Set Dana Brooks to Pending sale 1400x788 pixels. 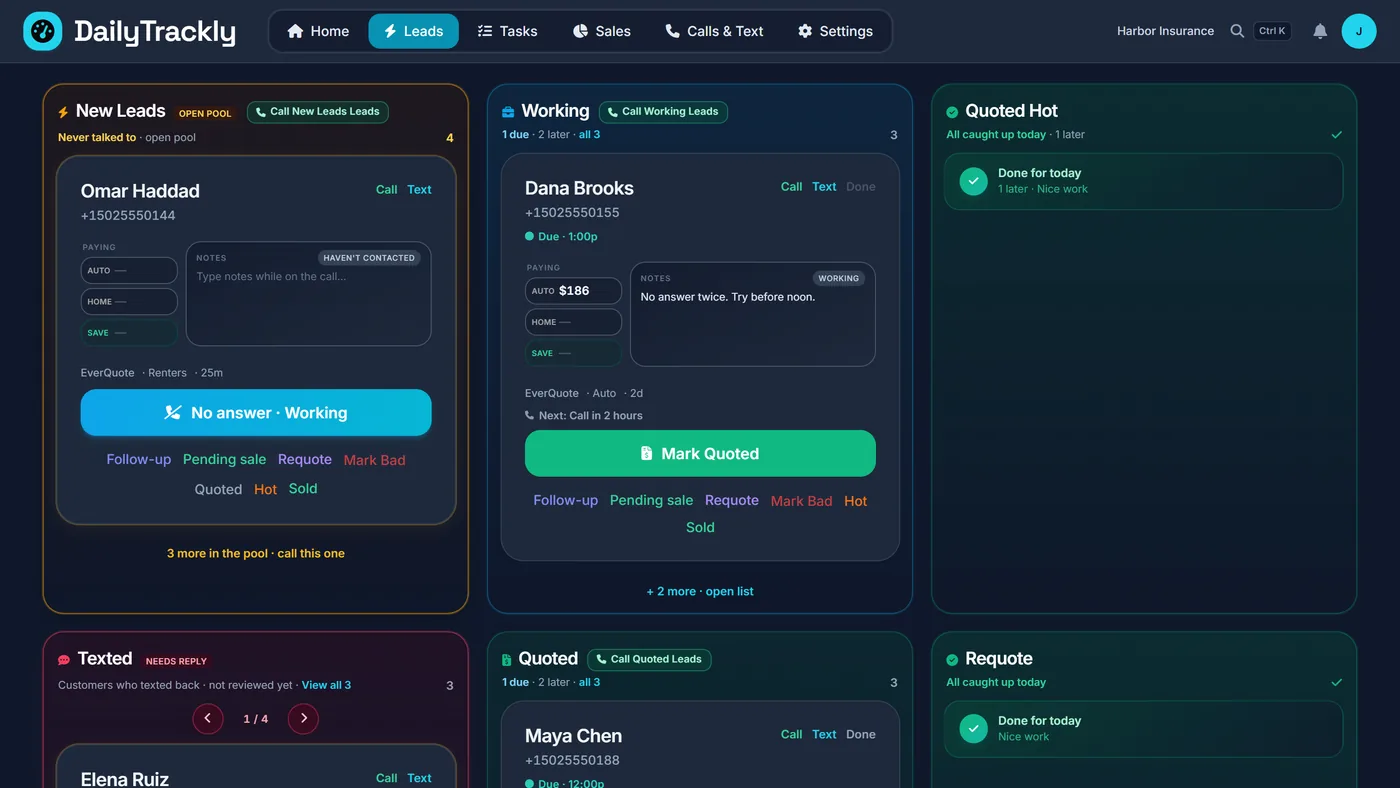(x=651, y=501)
